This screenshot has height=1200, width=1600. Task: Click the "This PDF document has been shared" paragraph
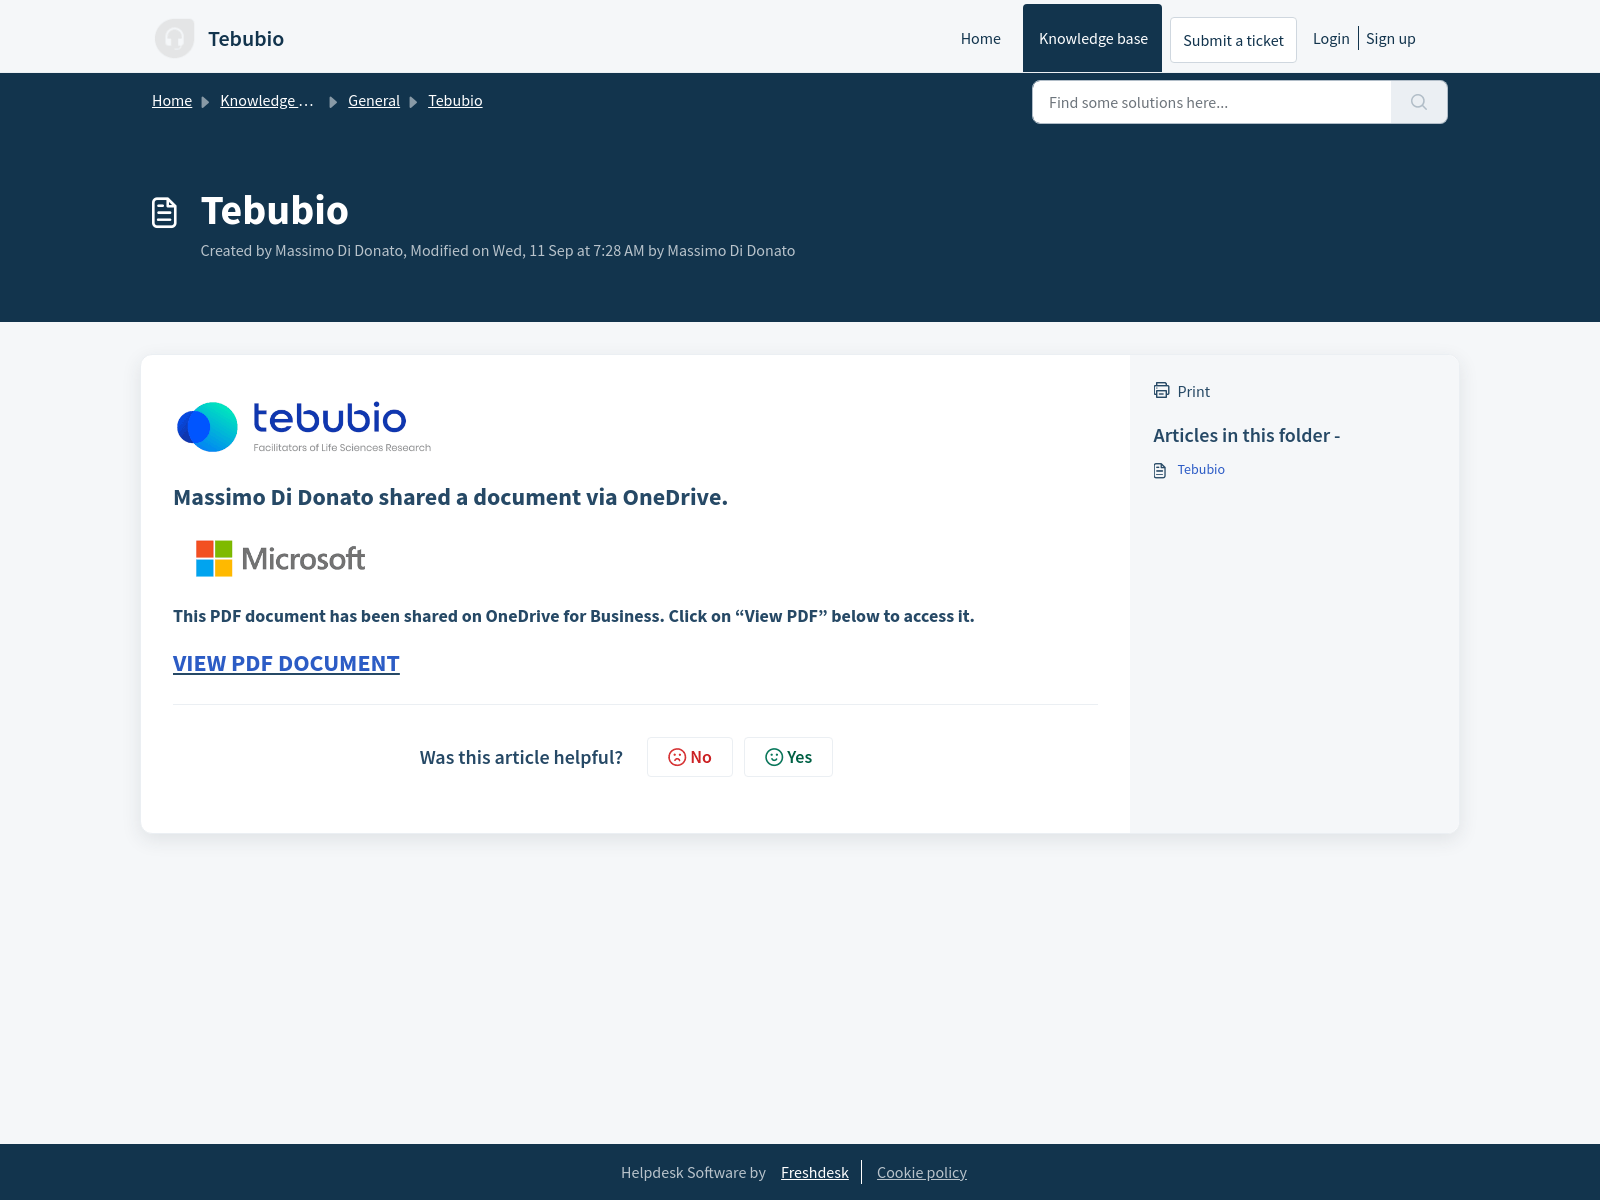pyautogui.click(x=573, y=616)
